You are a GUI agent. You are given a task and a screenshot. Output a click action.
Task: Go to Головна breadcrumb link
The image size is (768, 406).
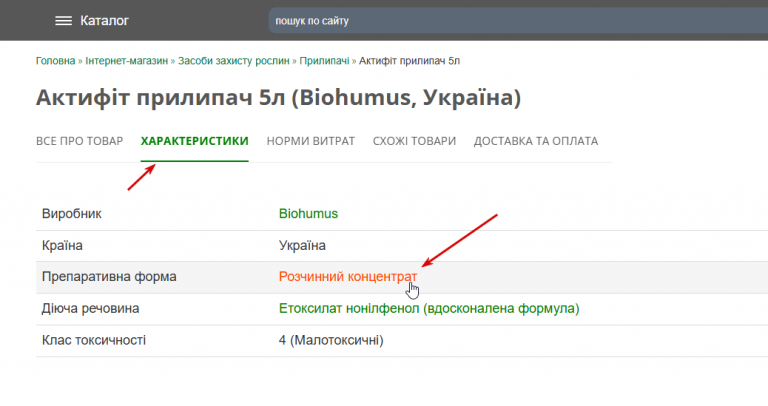point(55,61)
